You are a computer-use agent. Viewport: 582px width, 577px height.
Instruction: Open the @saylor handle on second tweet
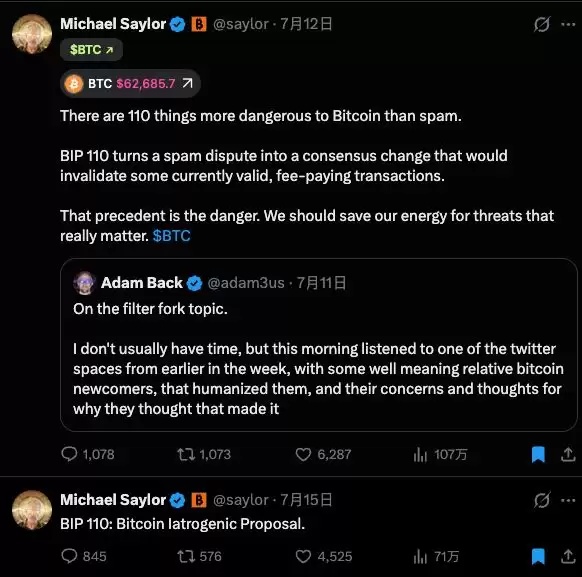pyautogui.click(x=241, y=500)
